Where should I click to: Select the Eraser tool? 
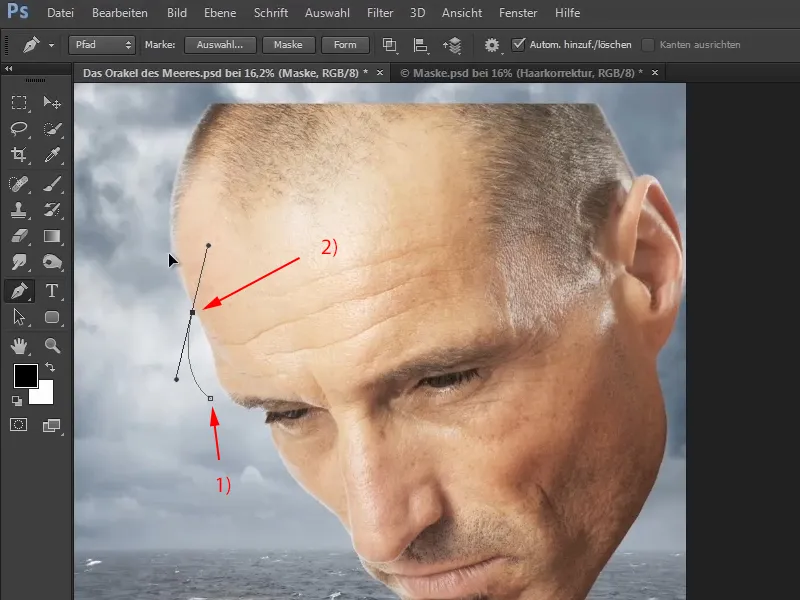[x=19, y=236]
